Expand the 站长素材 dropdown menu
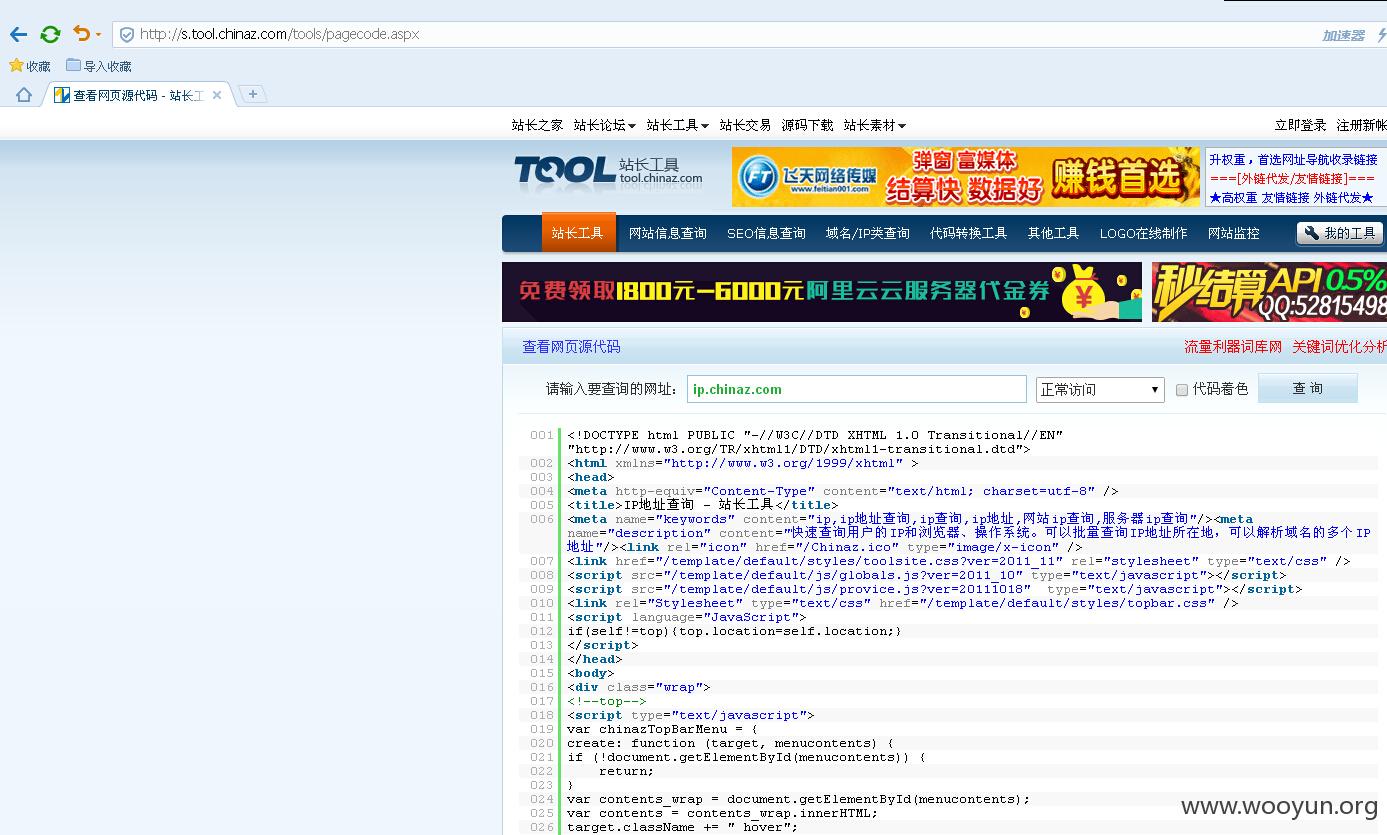 tap(874, 125)
